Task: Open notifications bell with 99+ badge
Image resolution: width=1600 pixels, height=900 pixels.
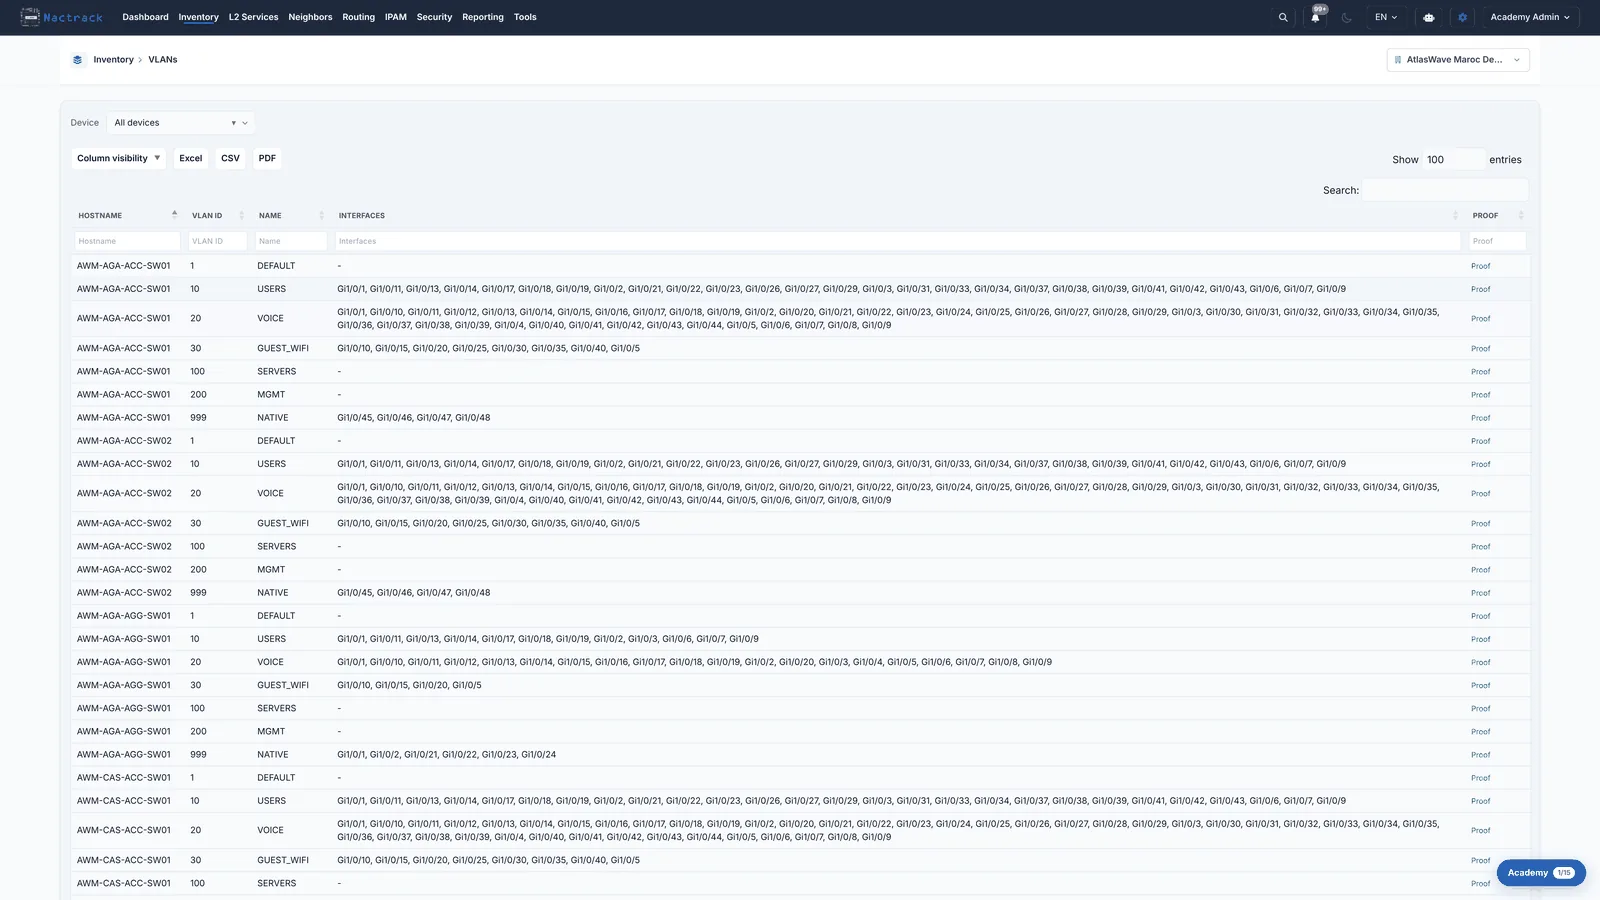Action: 1315,17
